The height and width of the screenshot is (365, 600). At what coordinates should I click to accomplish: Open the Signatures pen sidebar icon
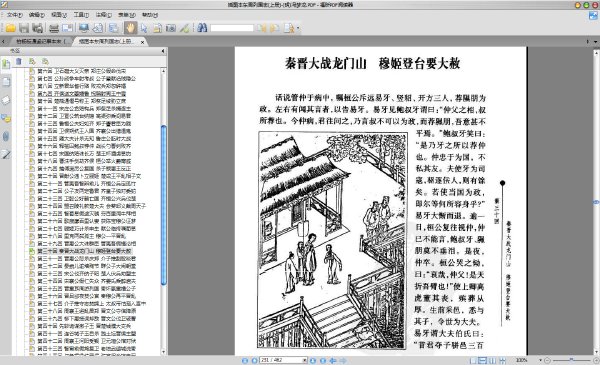point(7,155)
